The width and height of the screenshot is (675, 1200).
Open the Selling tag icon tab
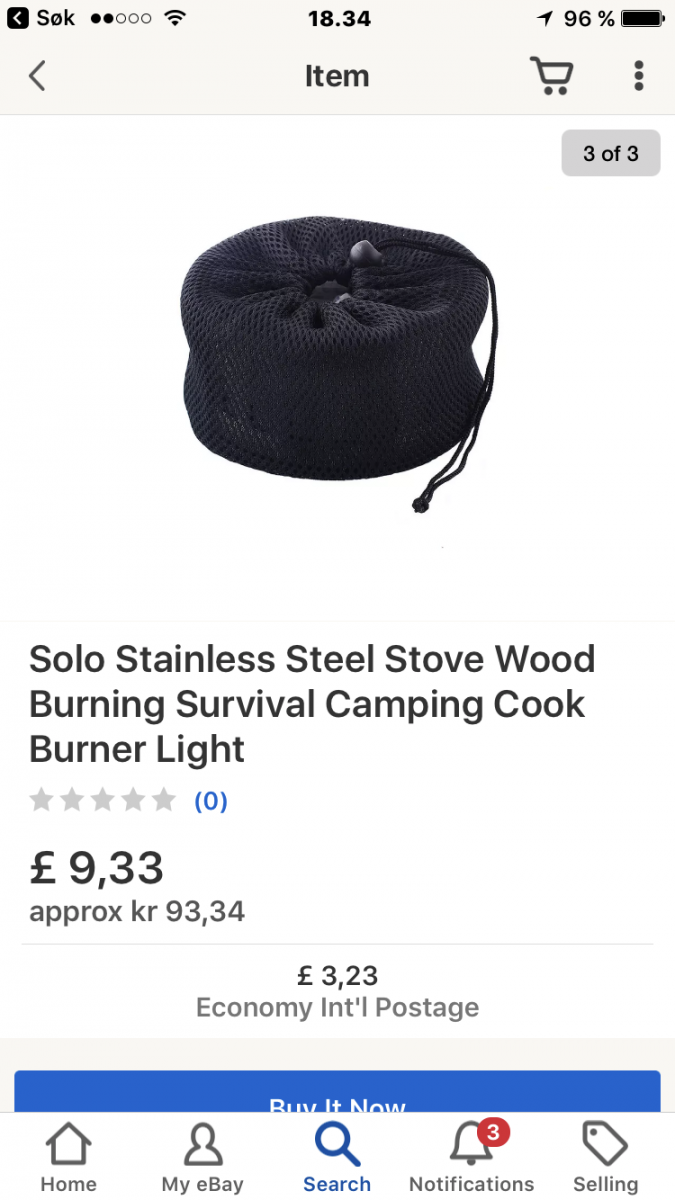click(605, 1157)
